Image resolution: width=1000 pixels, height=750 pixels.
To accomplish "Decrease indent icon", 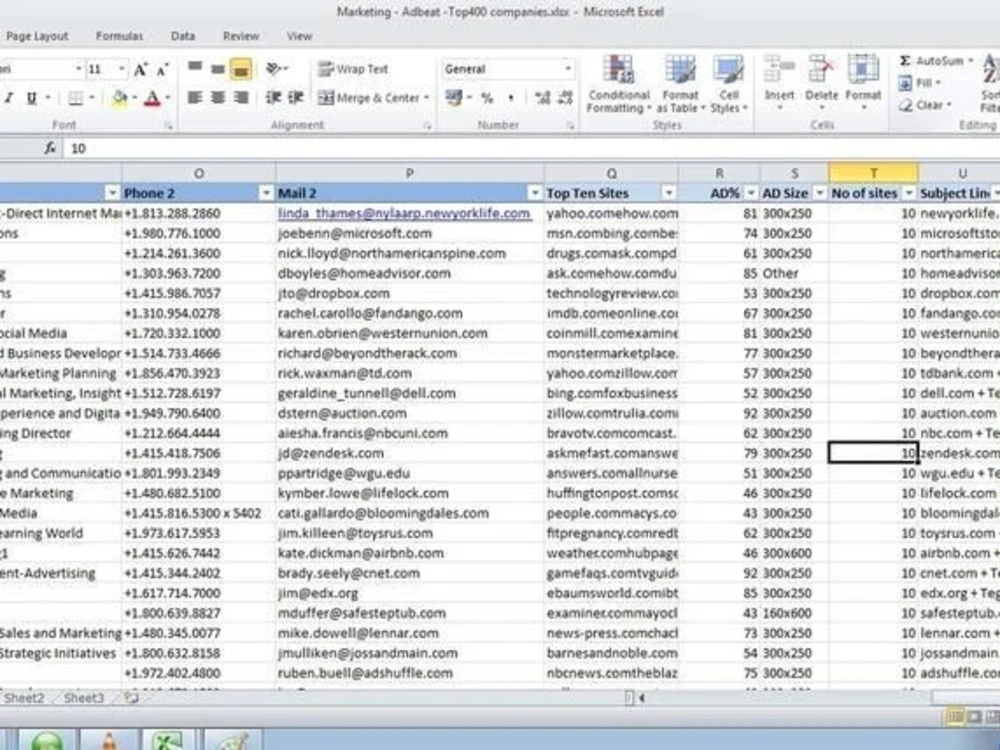I will pyautogui.click(x=273, y=98).
